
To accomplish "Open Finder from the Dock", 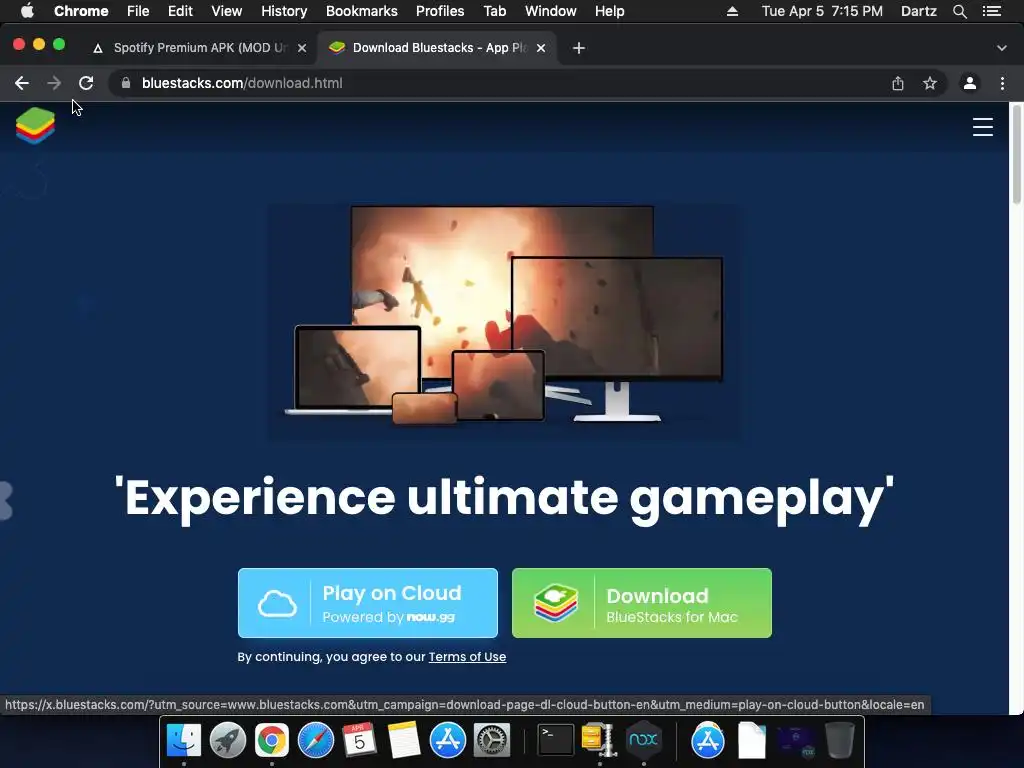I will click(x=184, y=741).
